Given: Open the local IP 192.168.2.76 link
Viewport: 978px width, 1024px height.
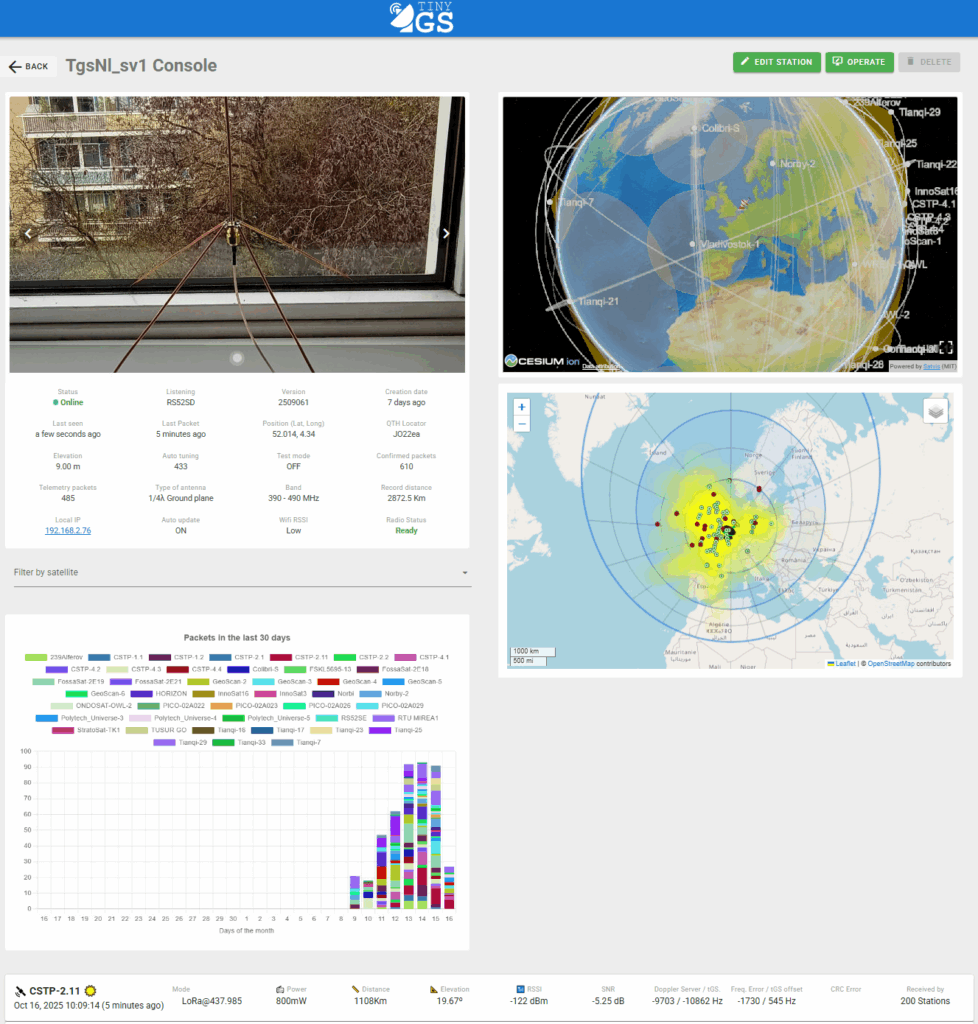Looking at the screenshot, I should [68, 531].
